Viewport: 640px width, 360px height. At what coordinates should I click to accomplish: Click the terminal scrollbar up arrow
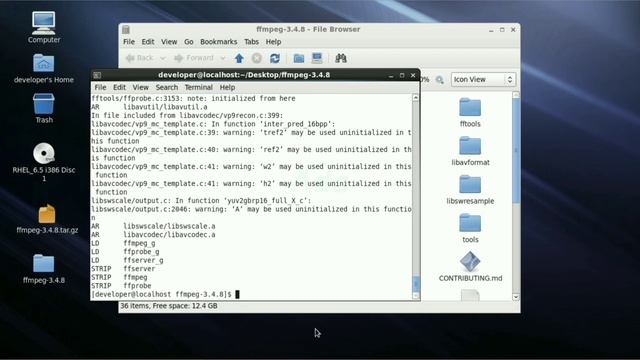point(416,98)
